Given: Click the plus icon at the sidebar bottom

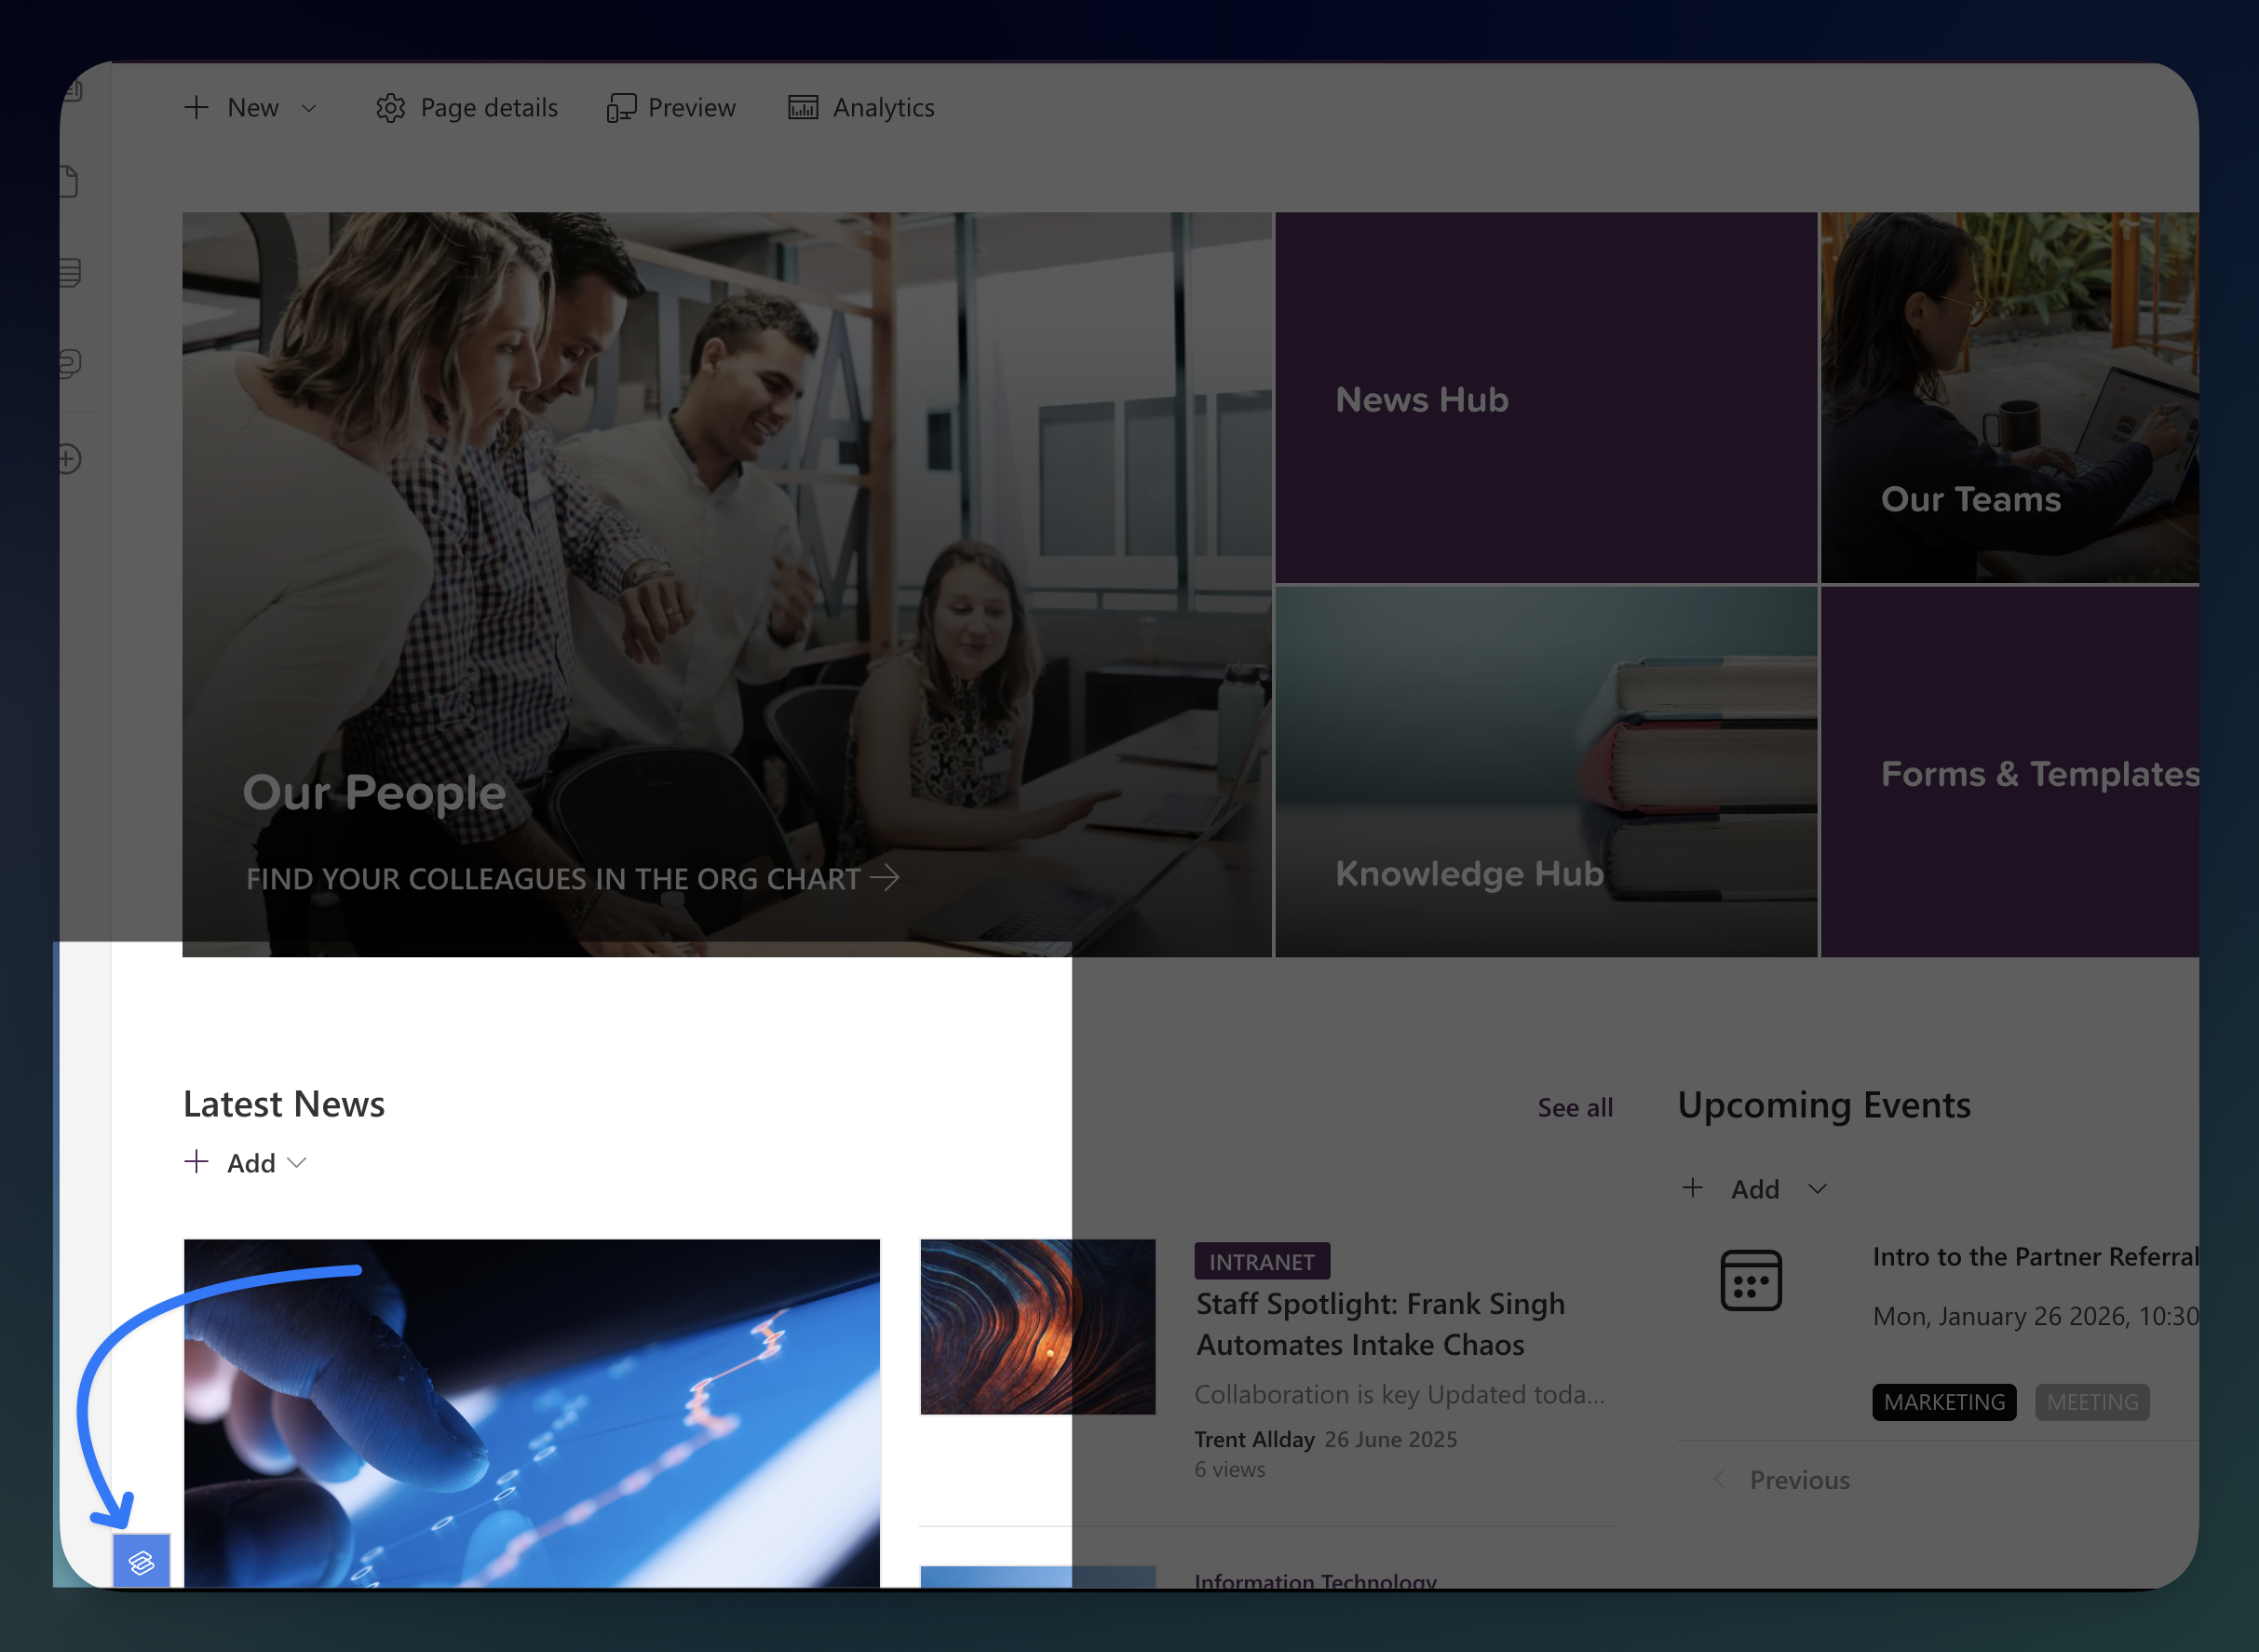Looking at the screenshot, I should (66, 458).
